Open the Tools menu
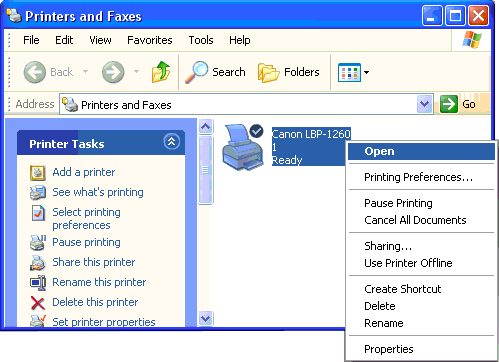Viewport: 499px width, 362px height. 201,40
